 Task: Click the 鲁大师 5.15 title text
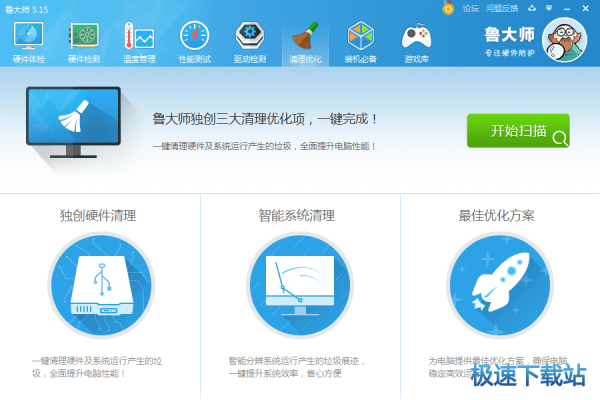[x=27, y=10]
